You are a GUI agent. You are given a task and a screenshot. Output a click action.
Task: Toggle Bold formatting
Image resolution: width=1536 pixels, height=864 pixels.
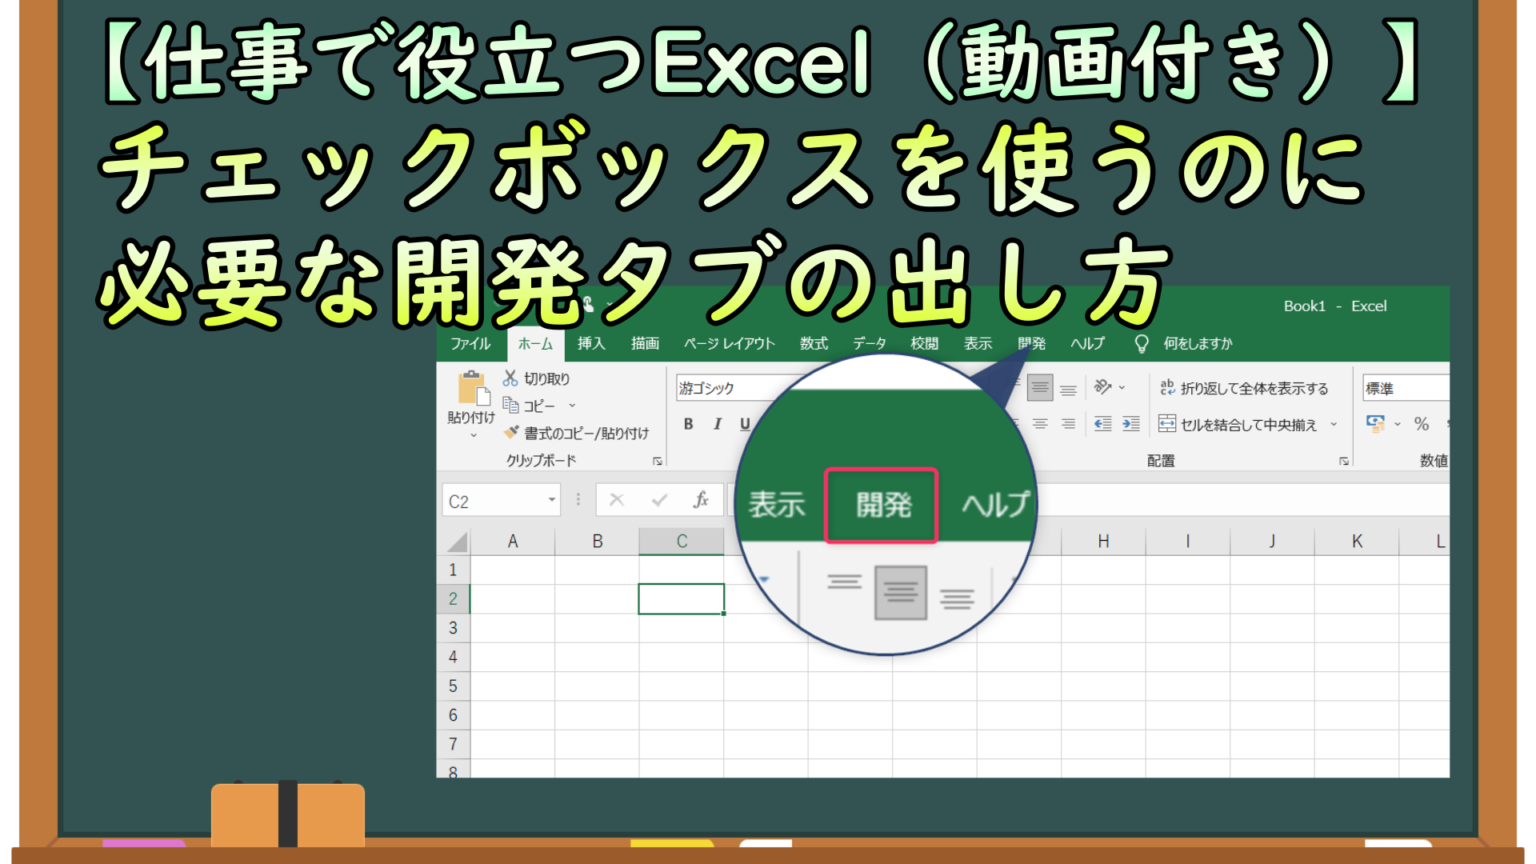coord(688,424)
